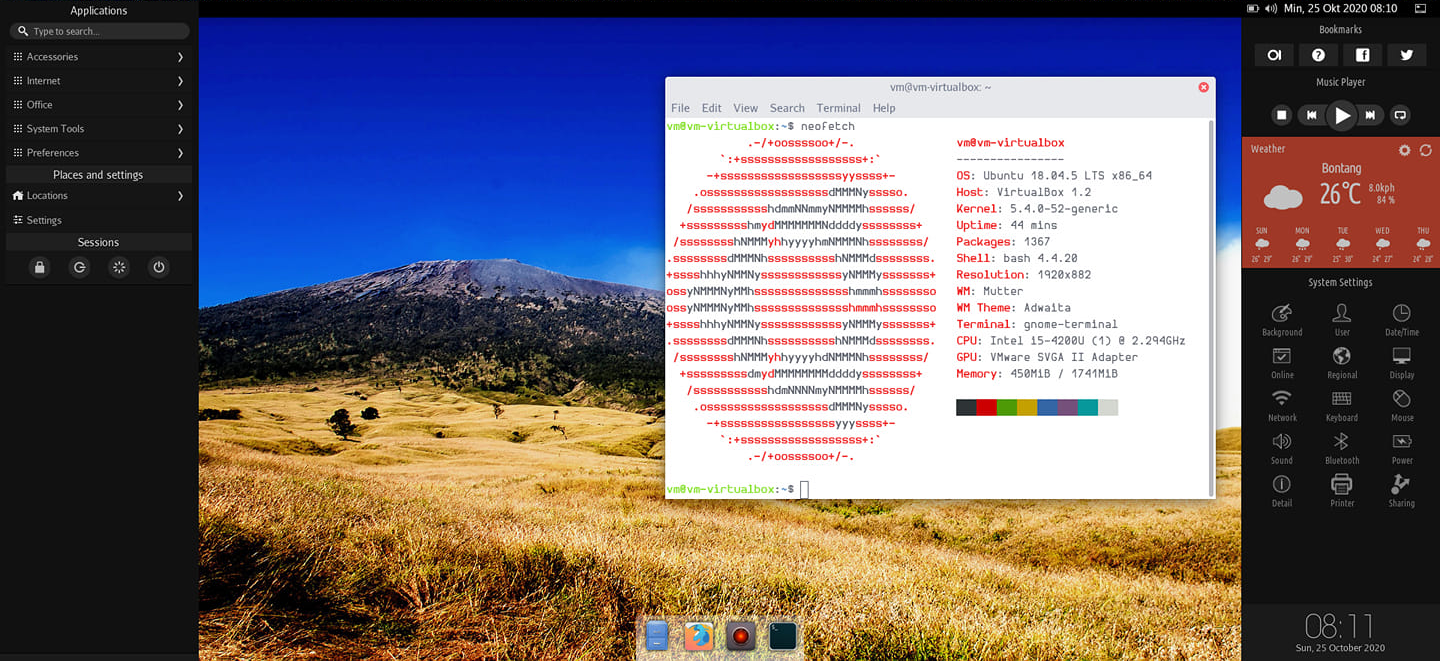Open the Printer settings icon
1440x661 pixels.
point(1342,489)
